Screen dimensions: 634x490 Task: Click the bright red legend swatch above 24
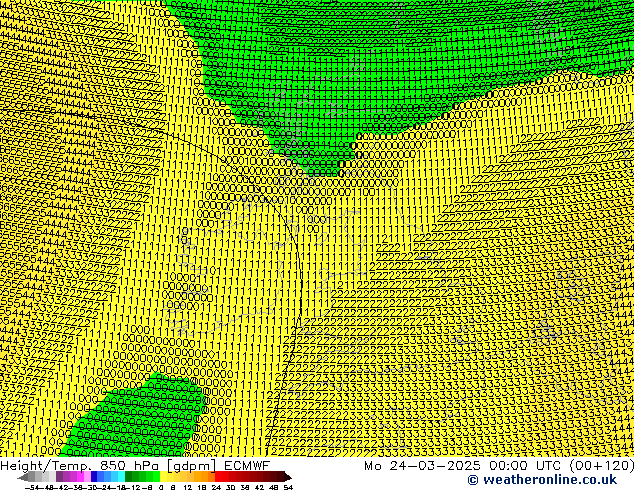pos(218,476)
